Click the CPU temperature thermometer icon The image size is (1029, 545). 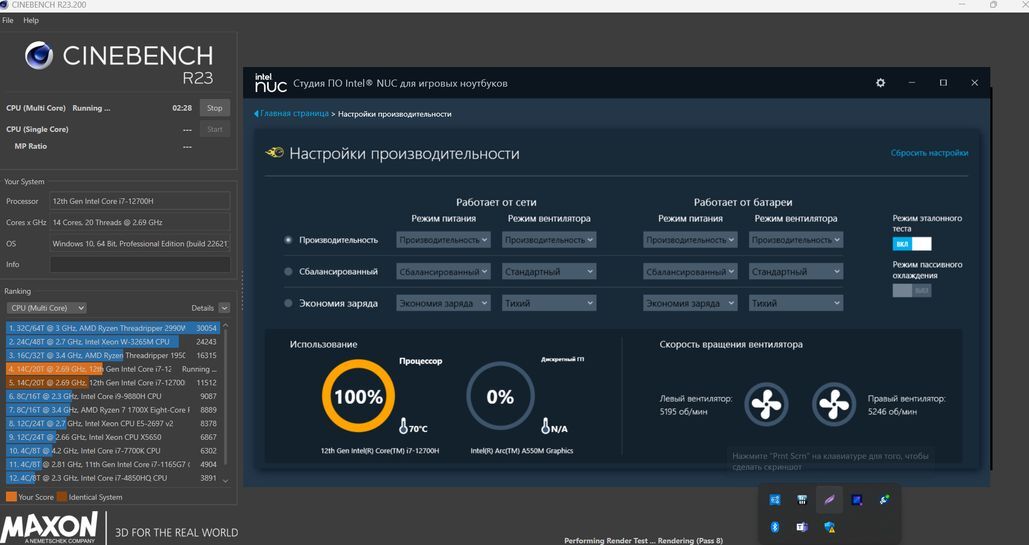(404, 427)
